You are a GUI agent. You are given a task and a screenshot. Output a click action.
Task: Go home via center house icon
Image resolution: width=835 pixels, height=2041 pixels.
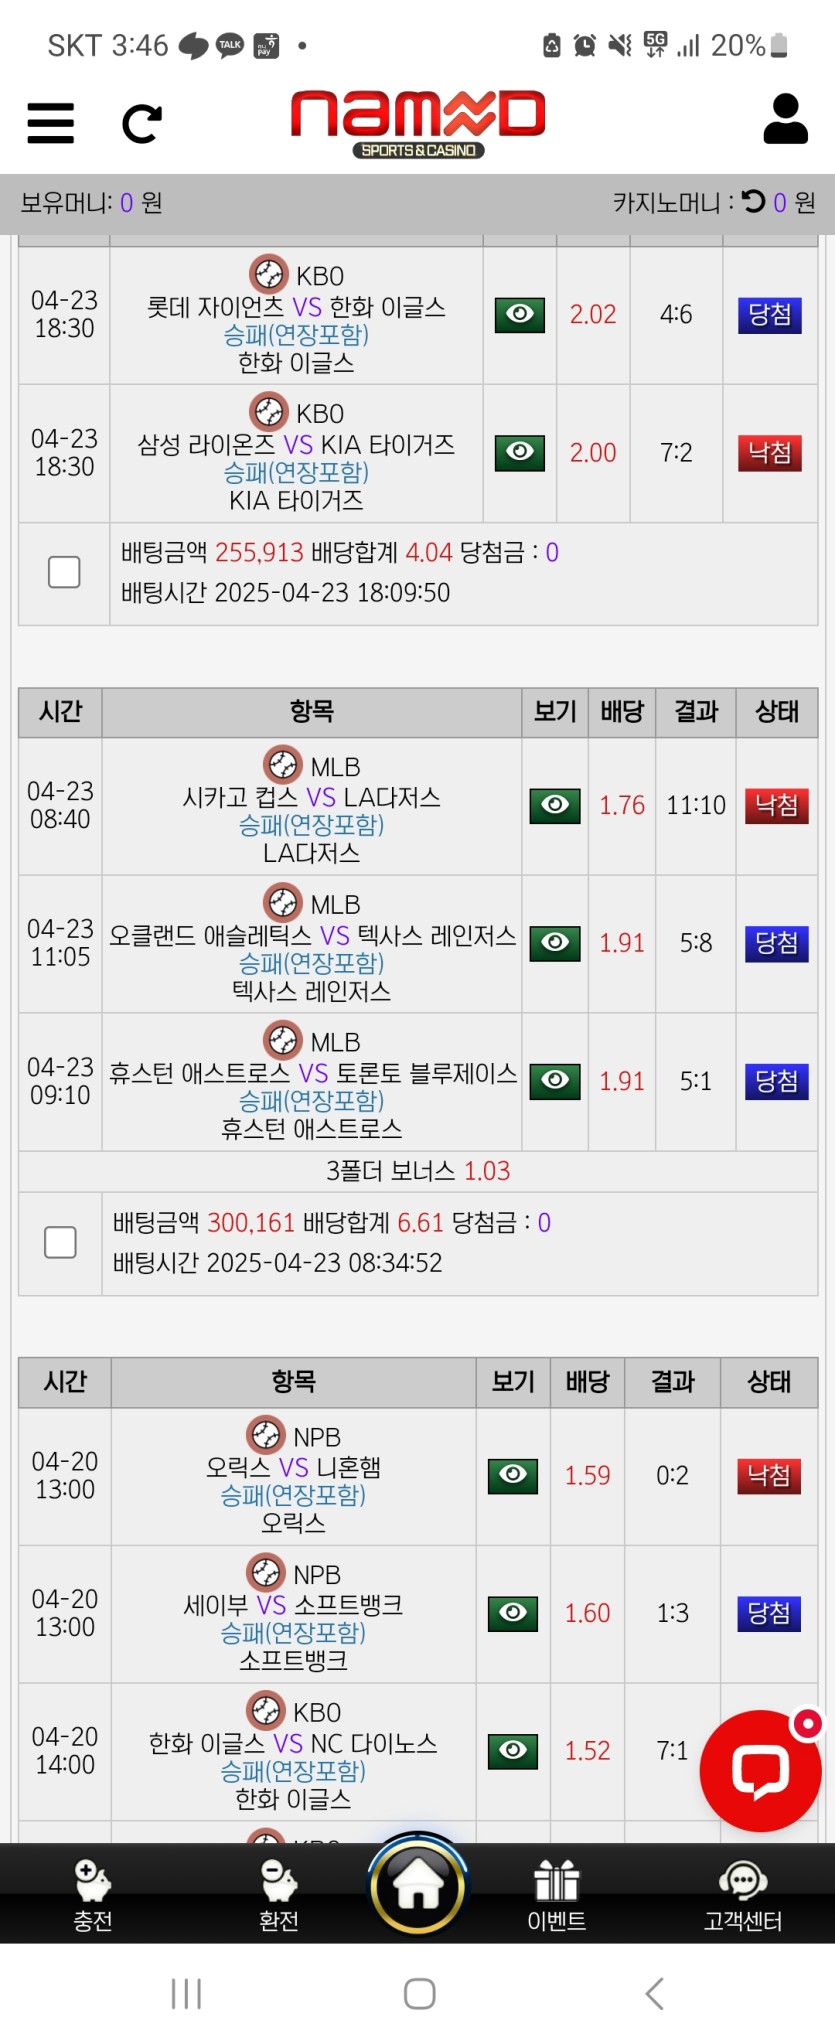point(418,1886)
